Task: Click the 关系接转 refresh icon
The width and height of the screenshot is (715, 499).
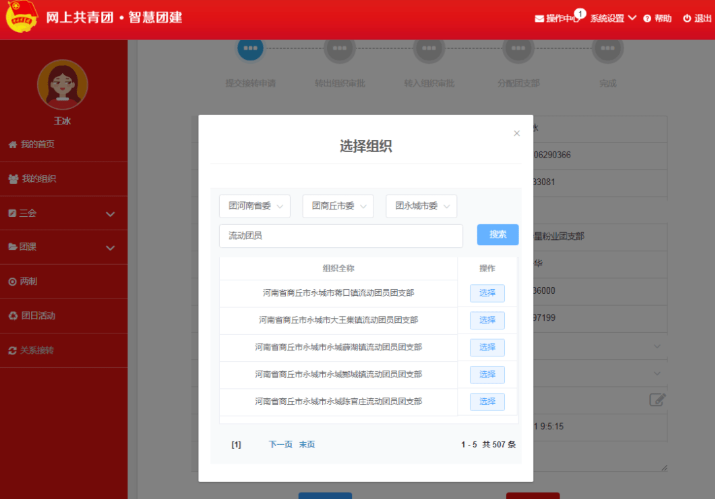Action: pos(12,350)
